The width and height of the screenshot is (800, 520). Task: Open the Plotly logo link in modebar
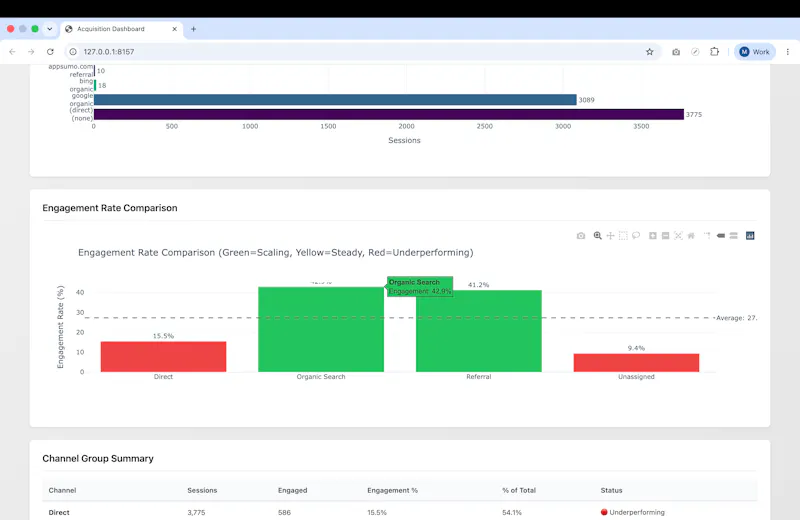750,236
